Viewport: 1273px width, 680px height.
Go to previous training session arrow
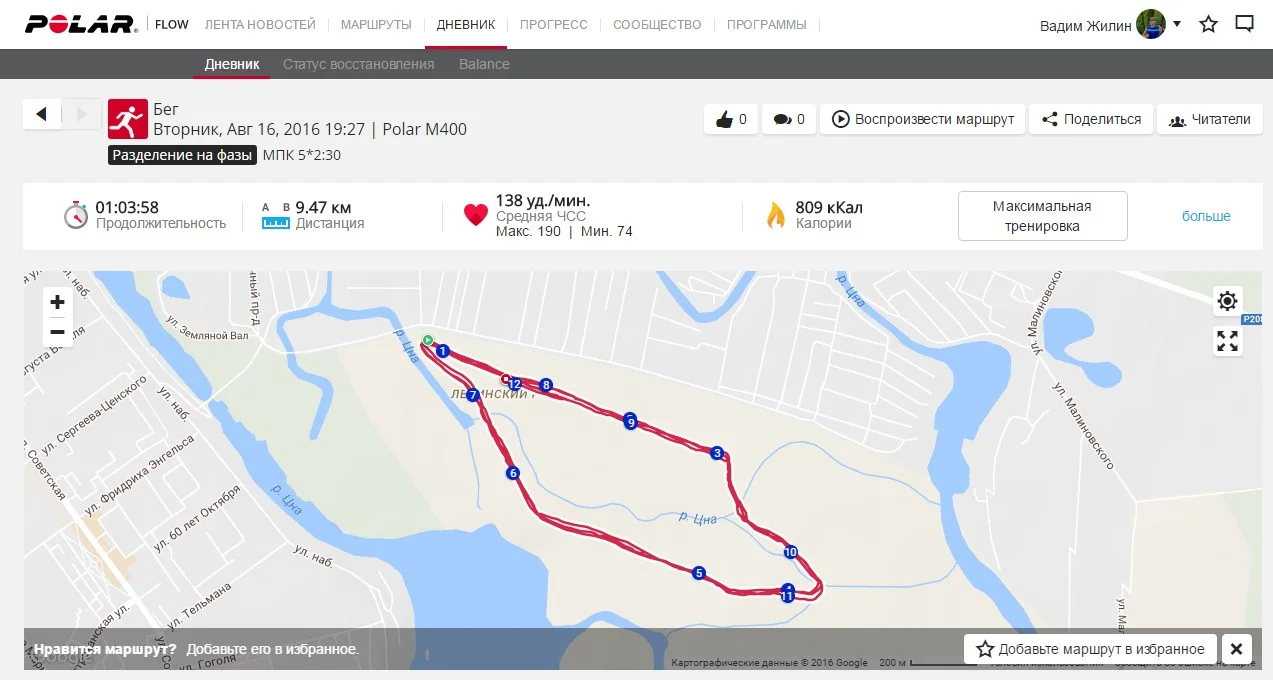coord(42,114)
